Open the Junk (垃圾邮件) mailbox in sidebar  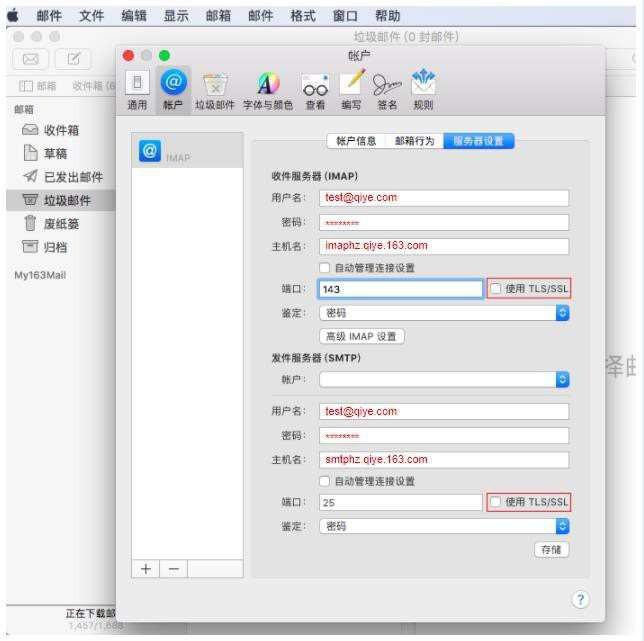tap(60, 200)
